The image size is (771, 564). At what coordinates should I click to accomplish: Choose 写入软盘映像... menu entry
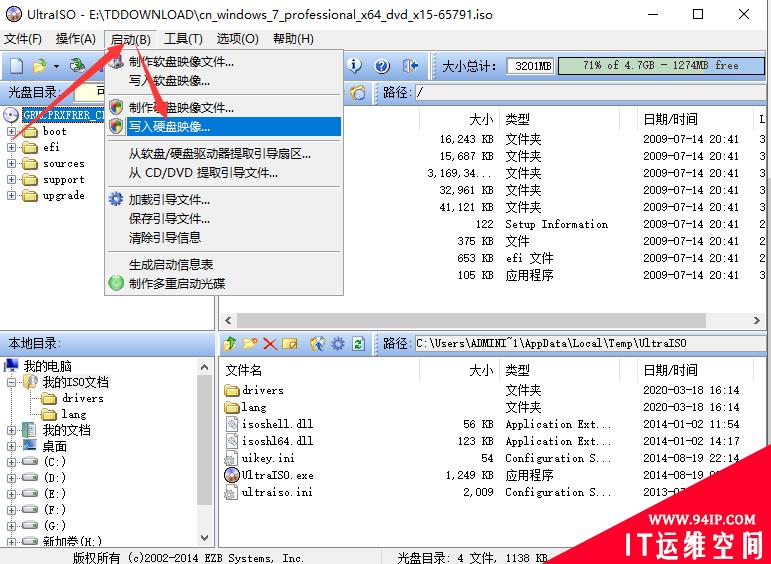point(224,80)
